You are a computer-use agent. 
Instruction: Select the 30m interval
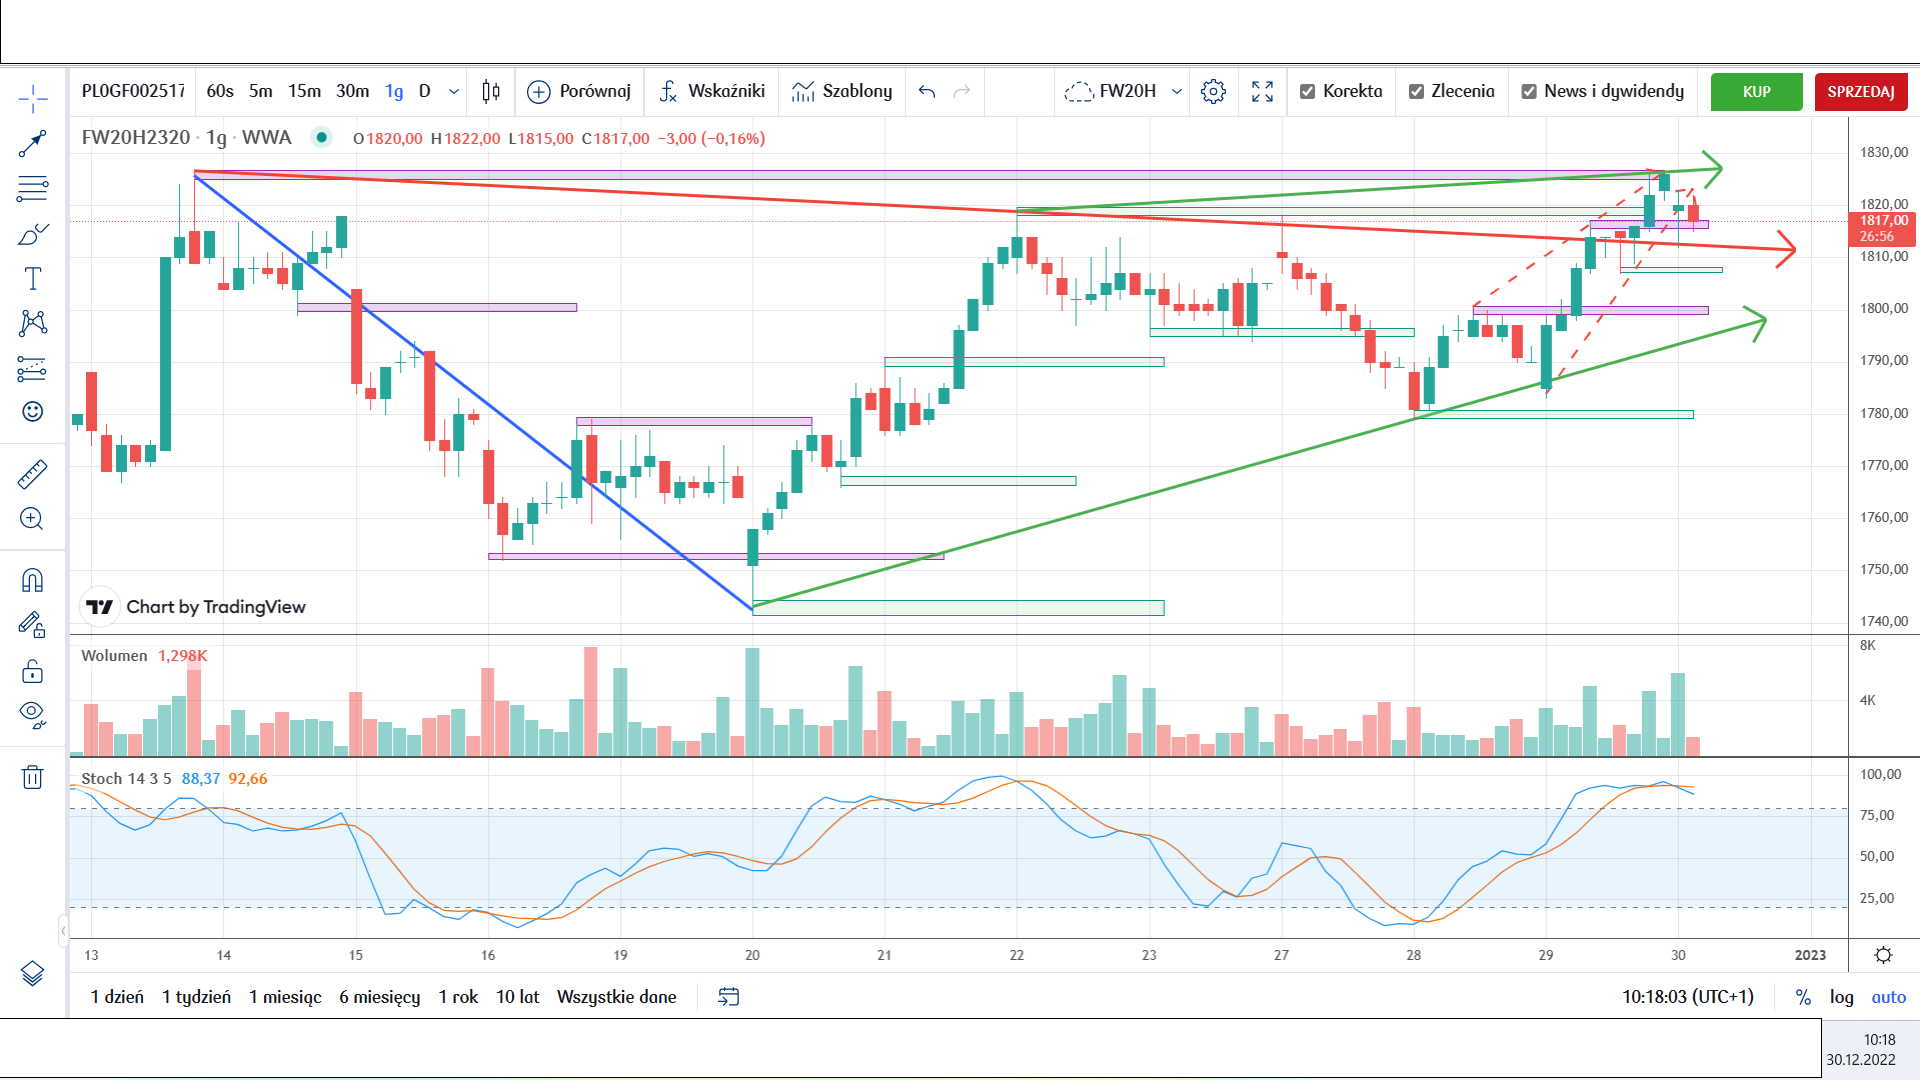[352, 91]
